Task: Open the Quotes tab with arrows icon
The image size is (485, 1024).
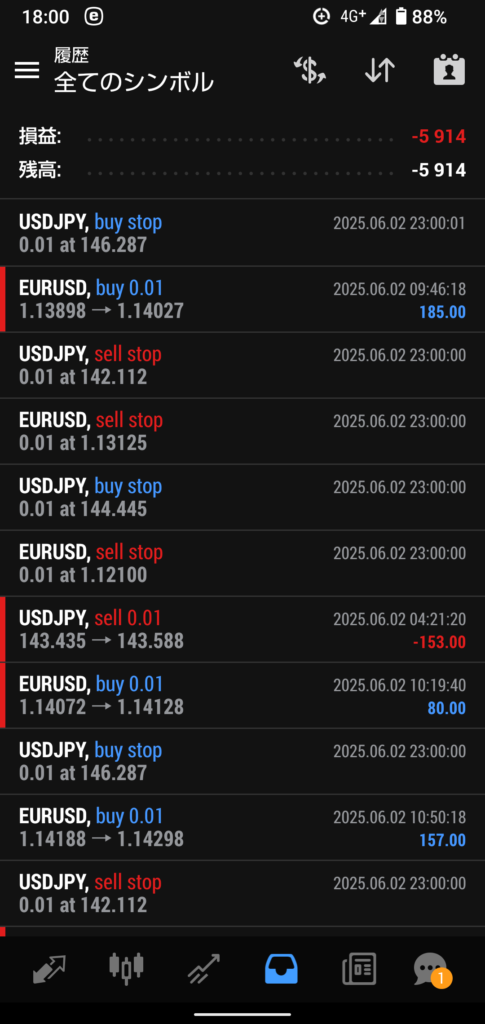Action: [x=50, y=968]
